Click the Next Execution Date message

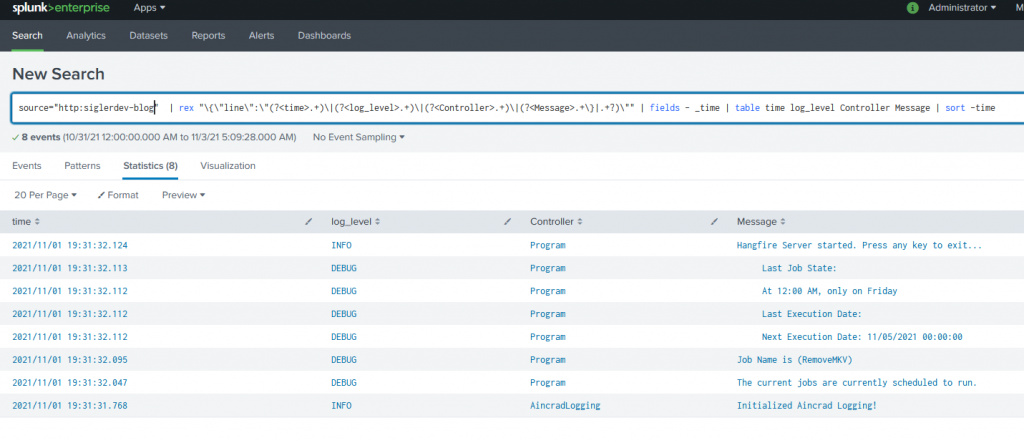(x=862, y=336)
